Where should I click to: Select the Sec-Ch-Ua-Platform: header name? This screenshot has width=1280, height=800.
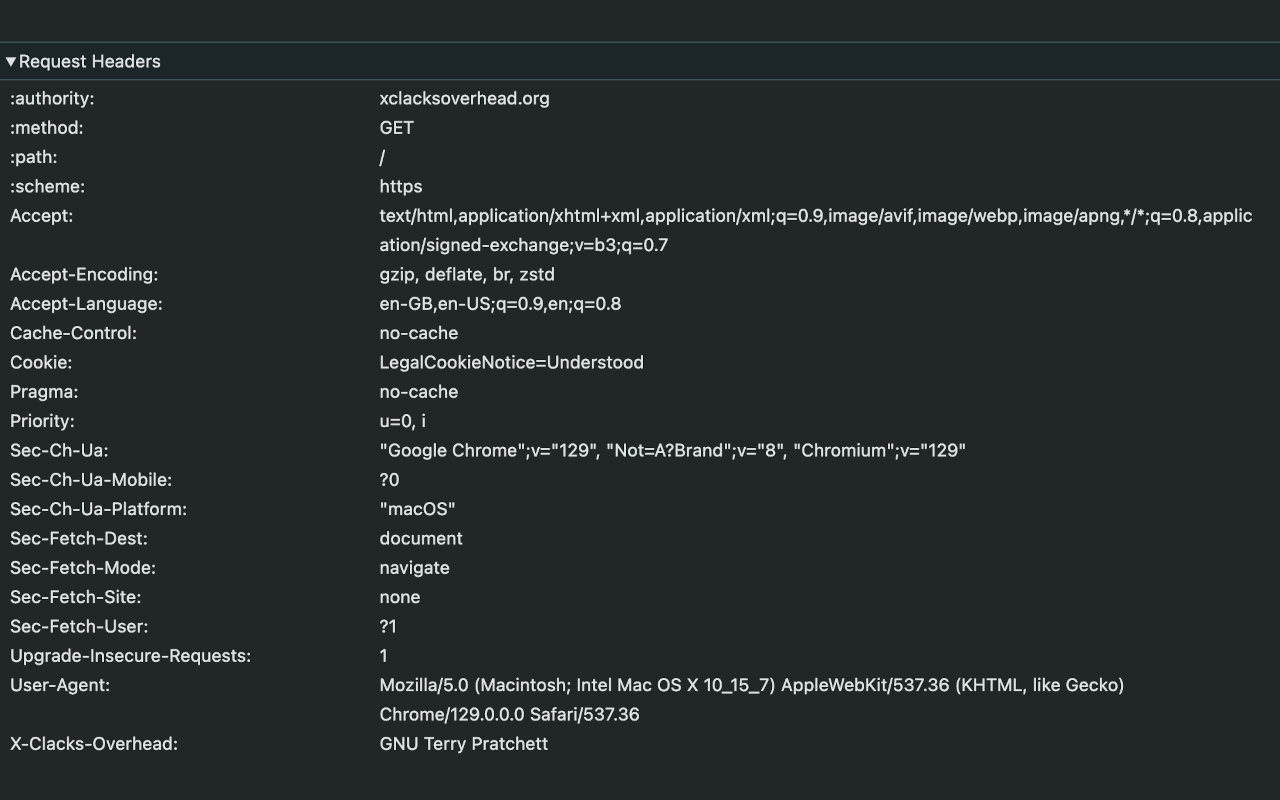point(98,509)
